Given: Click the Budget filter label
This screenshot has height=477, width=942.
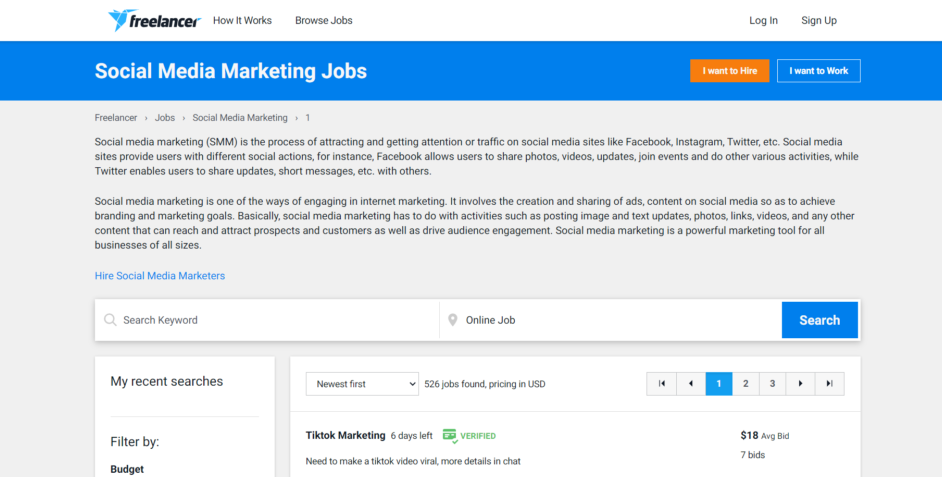Looking at the screenshot, I should click(127, 469).
